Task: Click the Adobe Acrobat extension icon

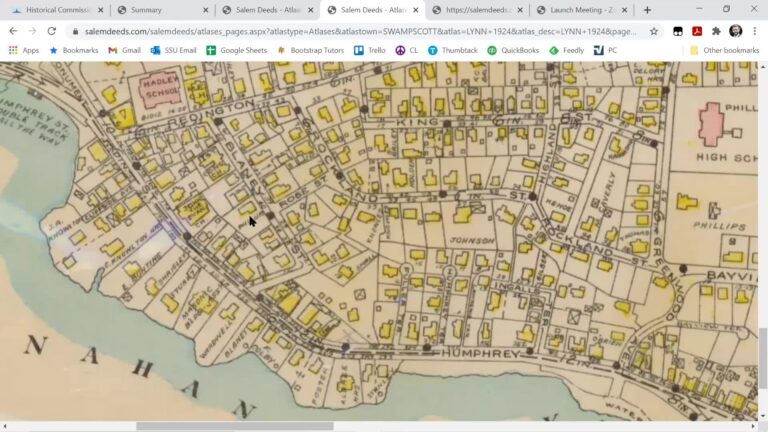Action: 697,31
